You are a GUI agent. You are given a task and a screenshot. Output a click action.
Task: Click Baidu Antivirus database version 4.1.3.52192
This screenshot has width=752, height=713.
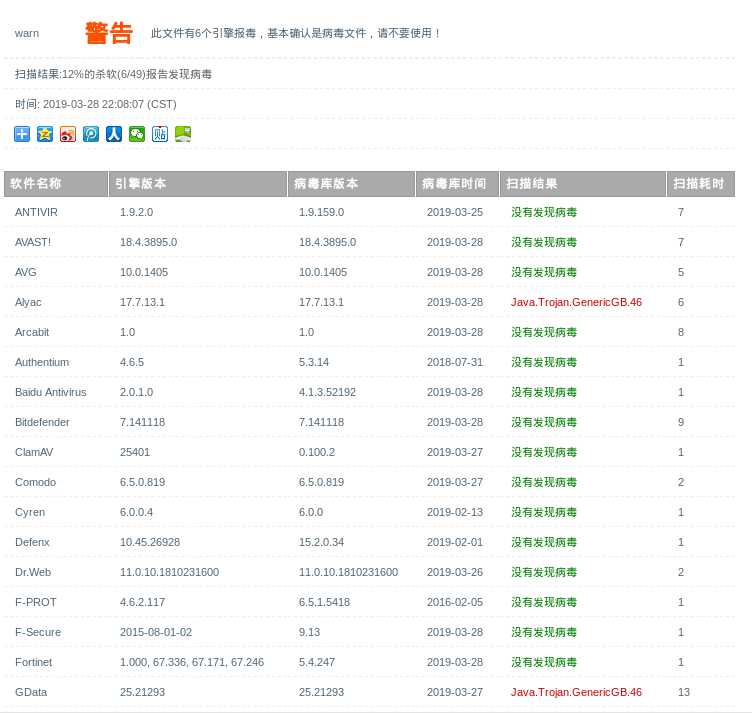click(x=328, y=392)
